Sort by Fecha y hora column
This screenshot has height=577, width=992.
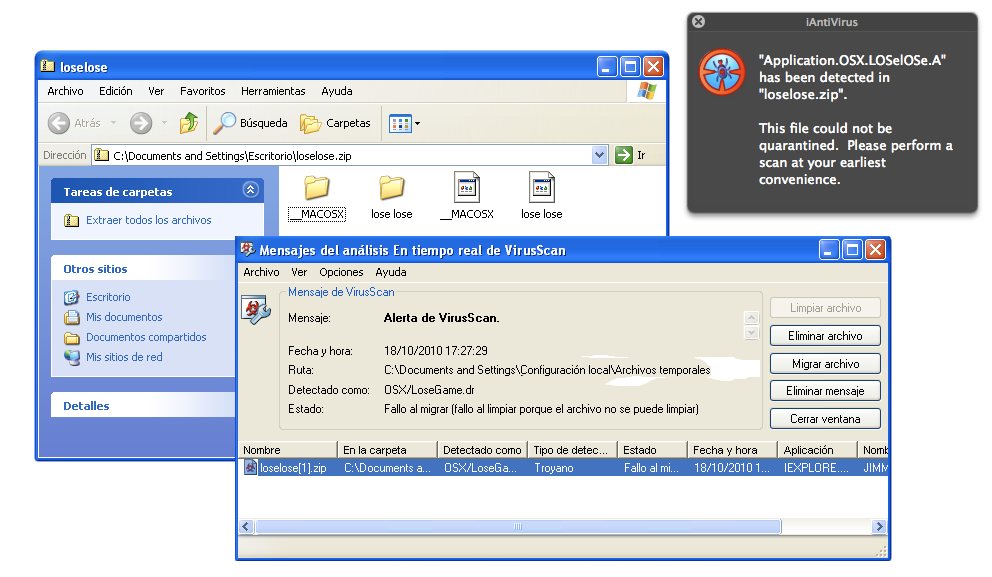(x=732, y=450)
